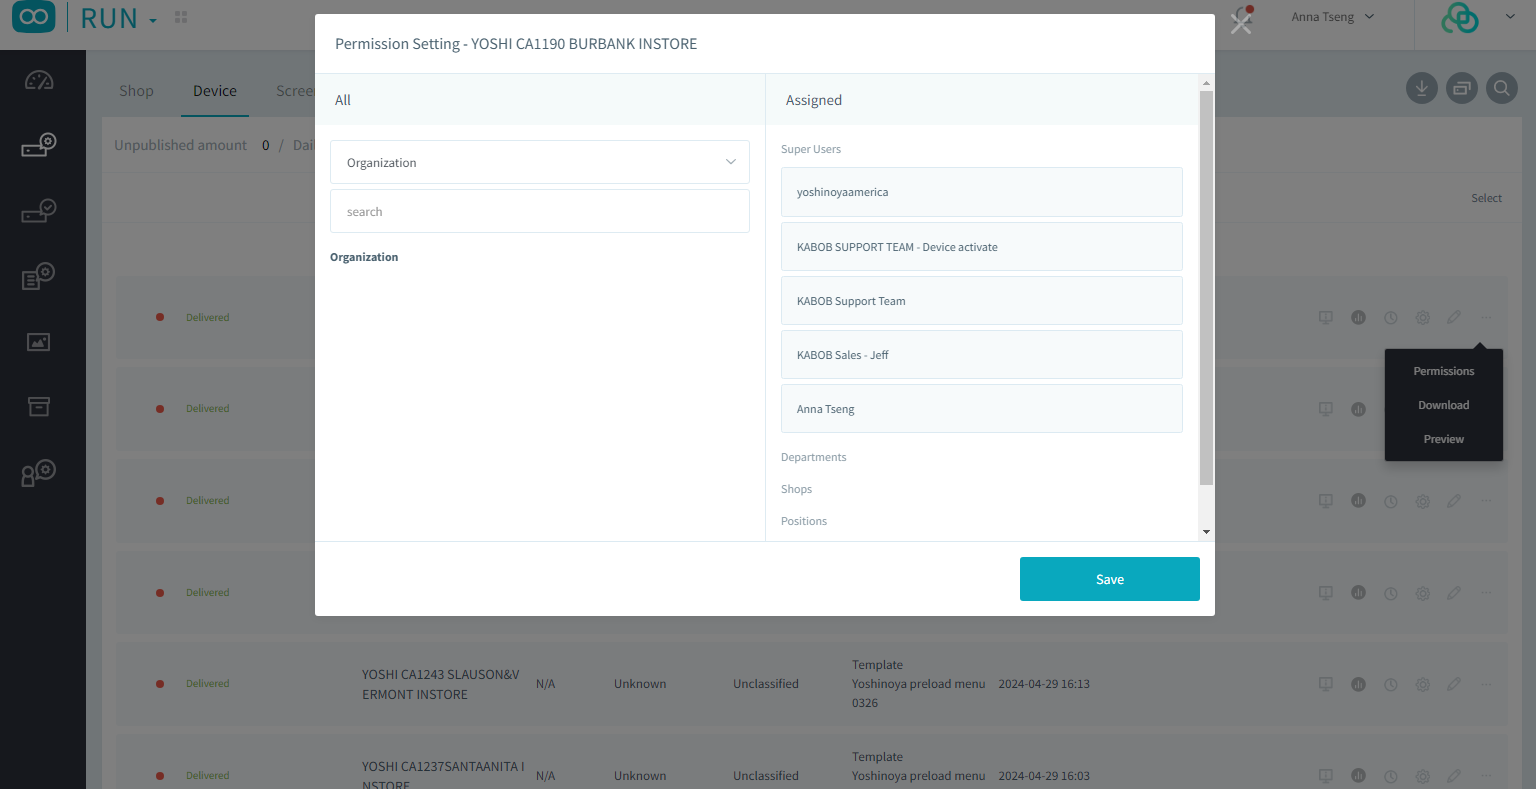Select the KABOB Sales - Jeff entry
The height and width of the screenshot is (789, 1536).
click(982, 355)
